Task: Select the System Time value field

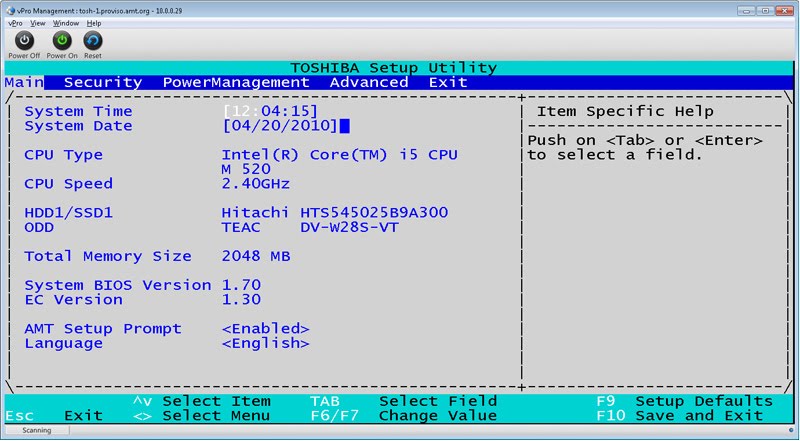Action: (x=270, y=111)
